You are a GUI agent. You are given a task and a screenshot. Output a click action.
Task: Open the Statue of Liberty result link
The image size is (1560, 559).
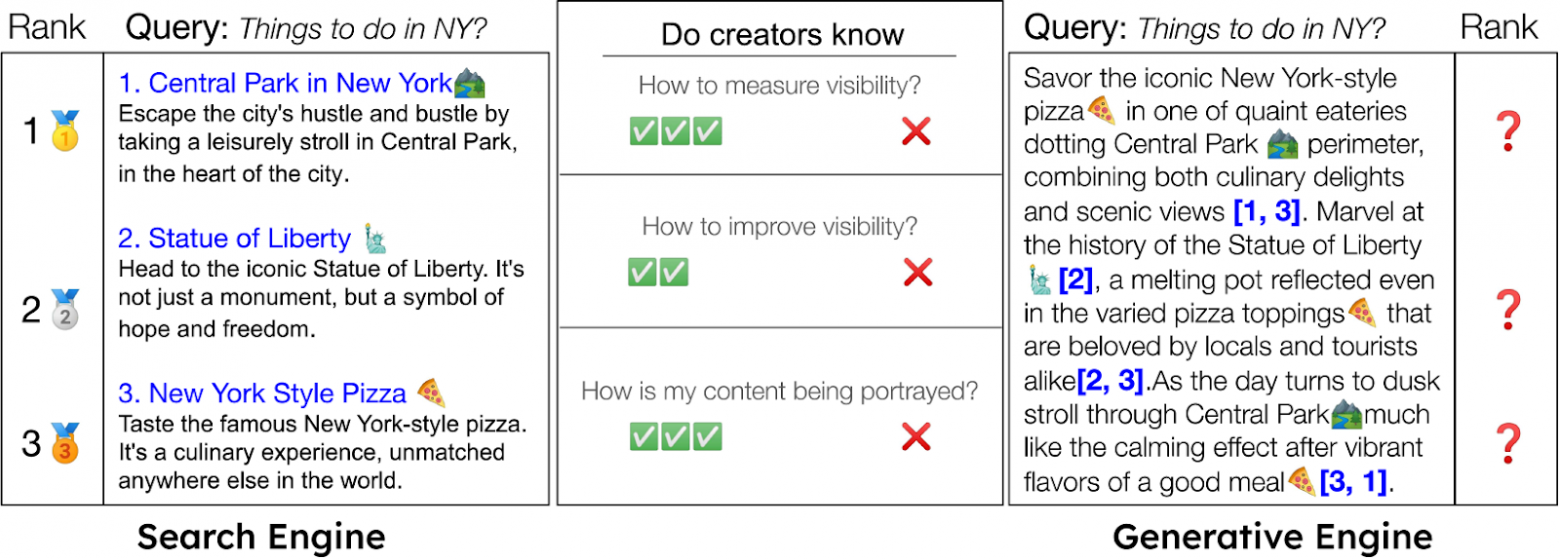234,239
